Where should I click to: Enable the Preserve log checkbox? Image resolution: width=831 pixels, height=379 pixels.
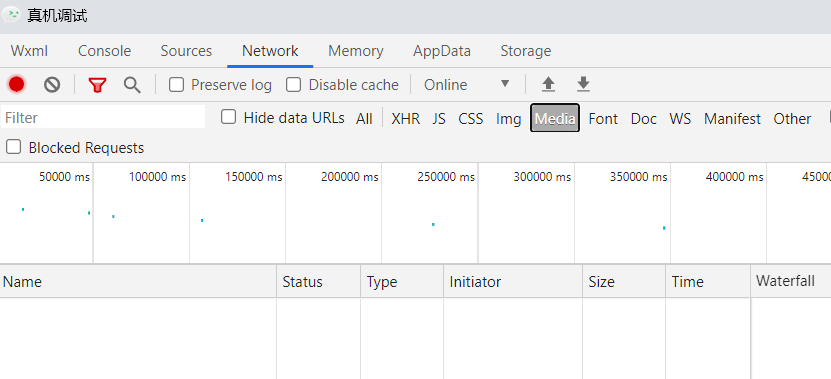point(176,85)
